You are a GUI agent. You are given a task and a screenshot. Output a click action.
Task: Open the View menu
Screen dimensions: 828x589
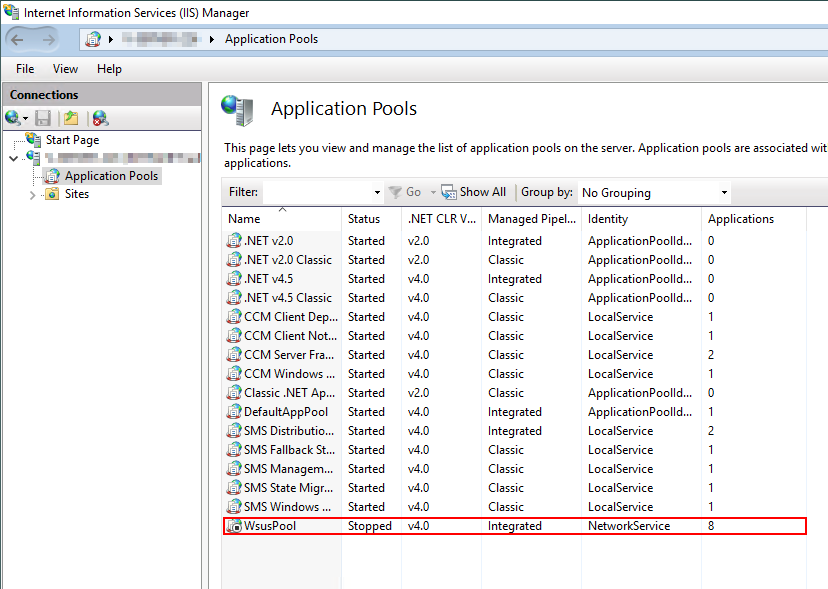coord(65,68)
